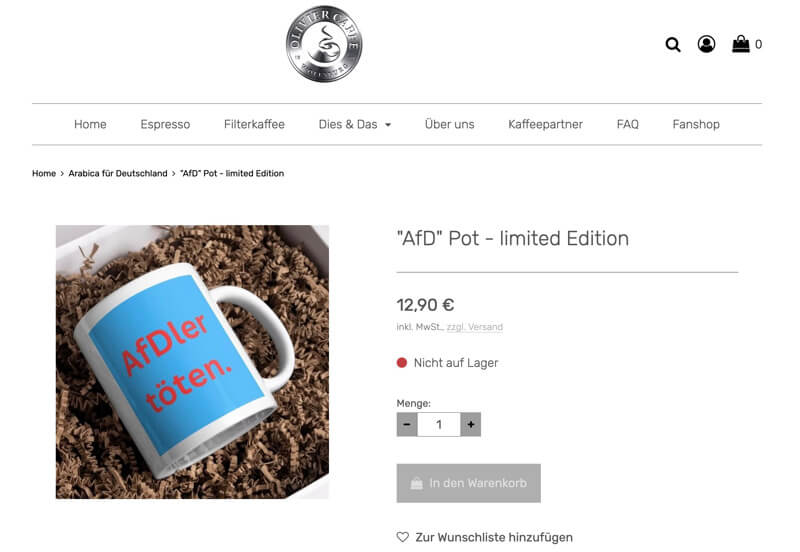Decrease quantity with minus button
The height and width of the screenshot is (552, 800).
[407, 424]
